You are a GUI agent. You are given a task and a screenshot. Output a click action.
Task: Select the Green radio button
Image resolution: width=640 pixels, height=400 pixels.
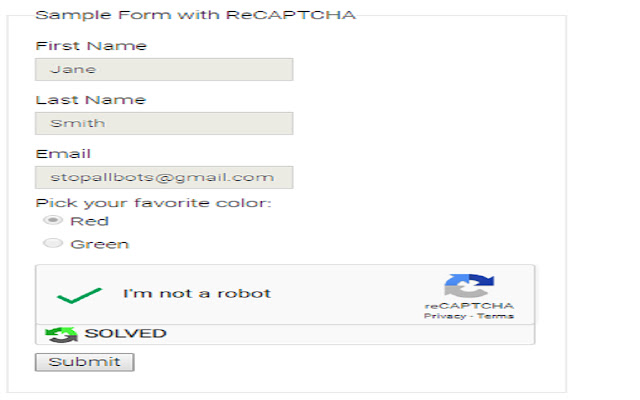pos(54,243)
